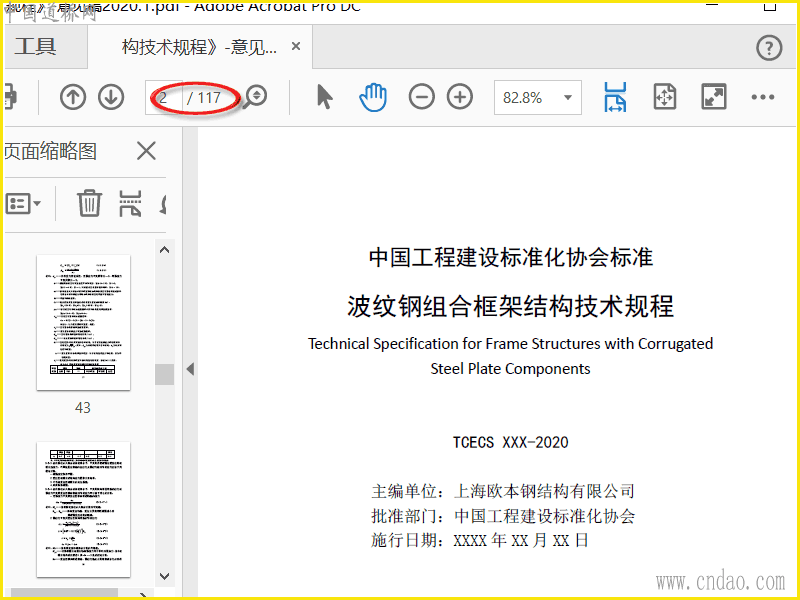Click the 页面缩略图 panel title

51,151
